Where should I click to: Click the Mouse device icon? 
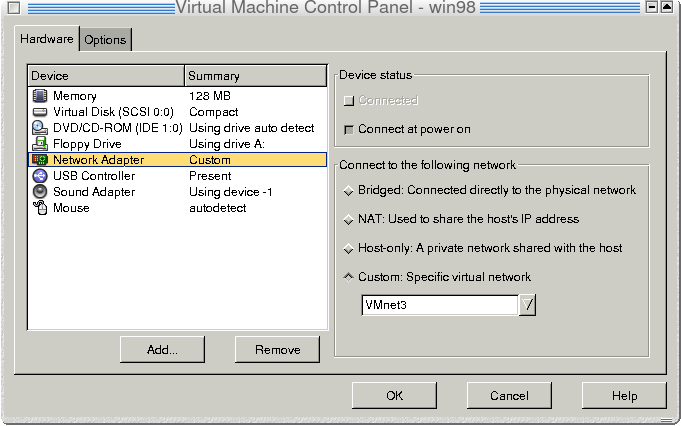coord(40,208)
